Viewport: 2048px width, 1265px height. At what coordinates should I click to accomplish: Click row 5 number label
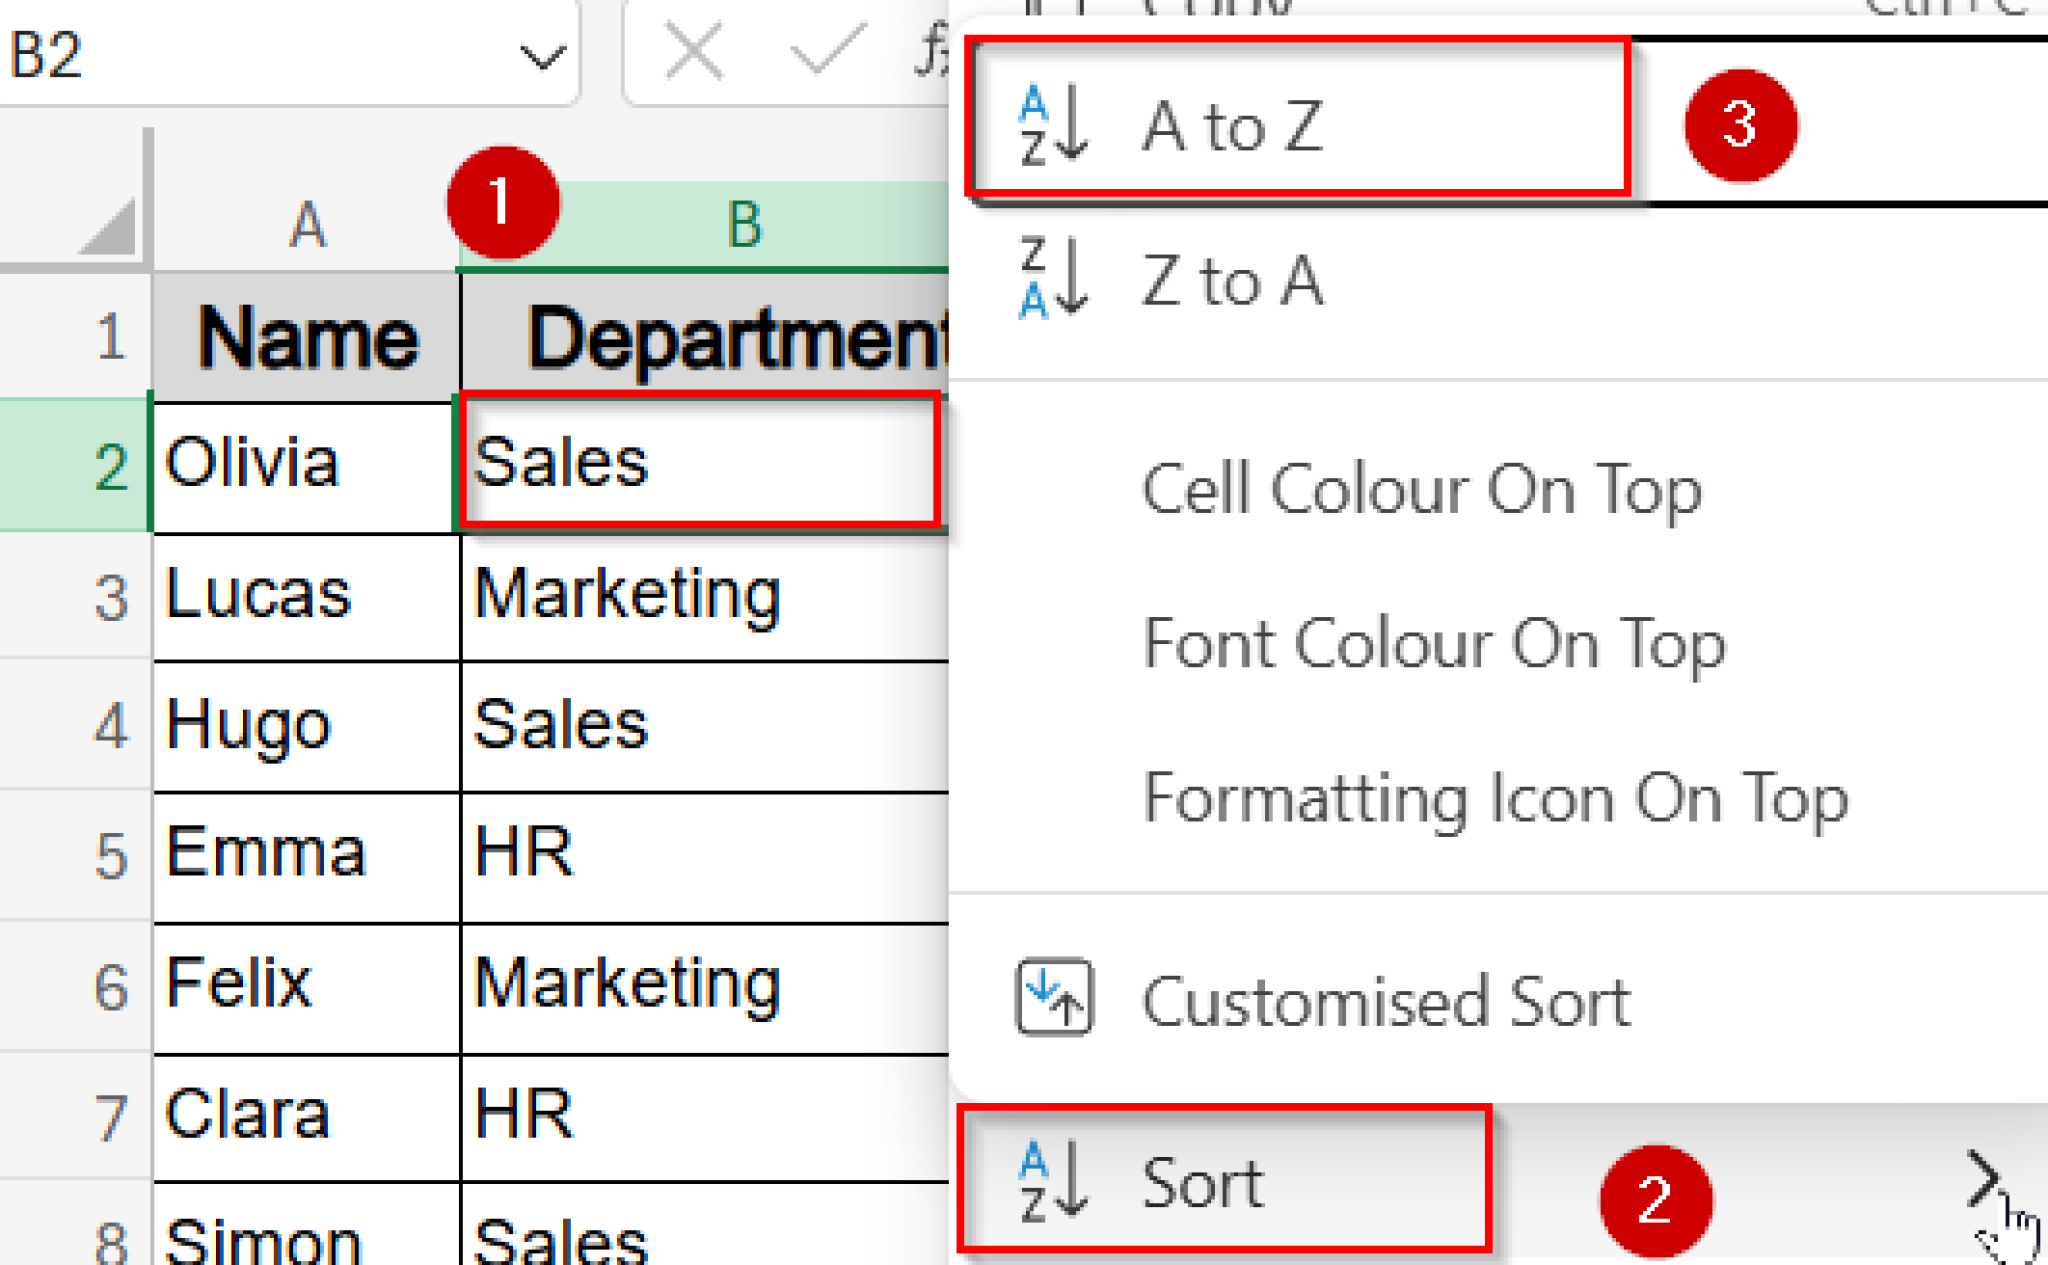coord(110,855)
